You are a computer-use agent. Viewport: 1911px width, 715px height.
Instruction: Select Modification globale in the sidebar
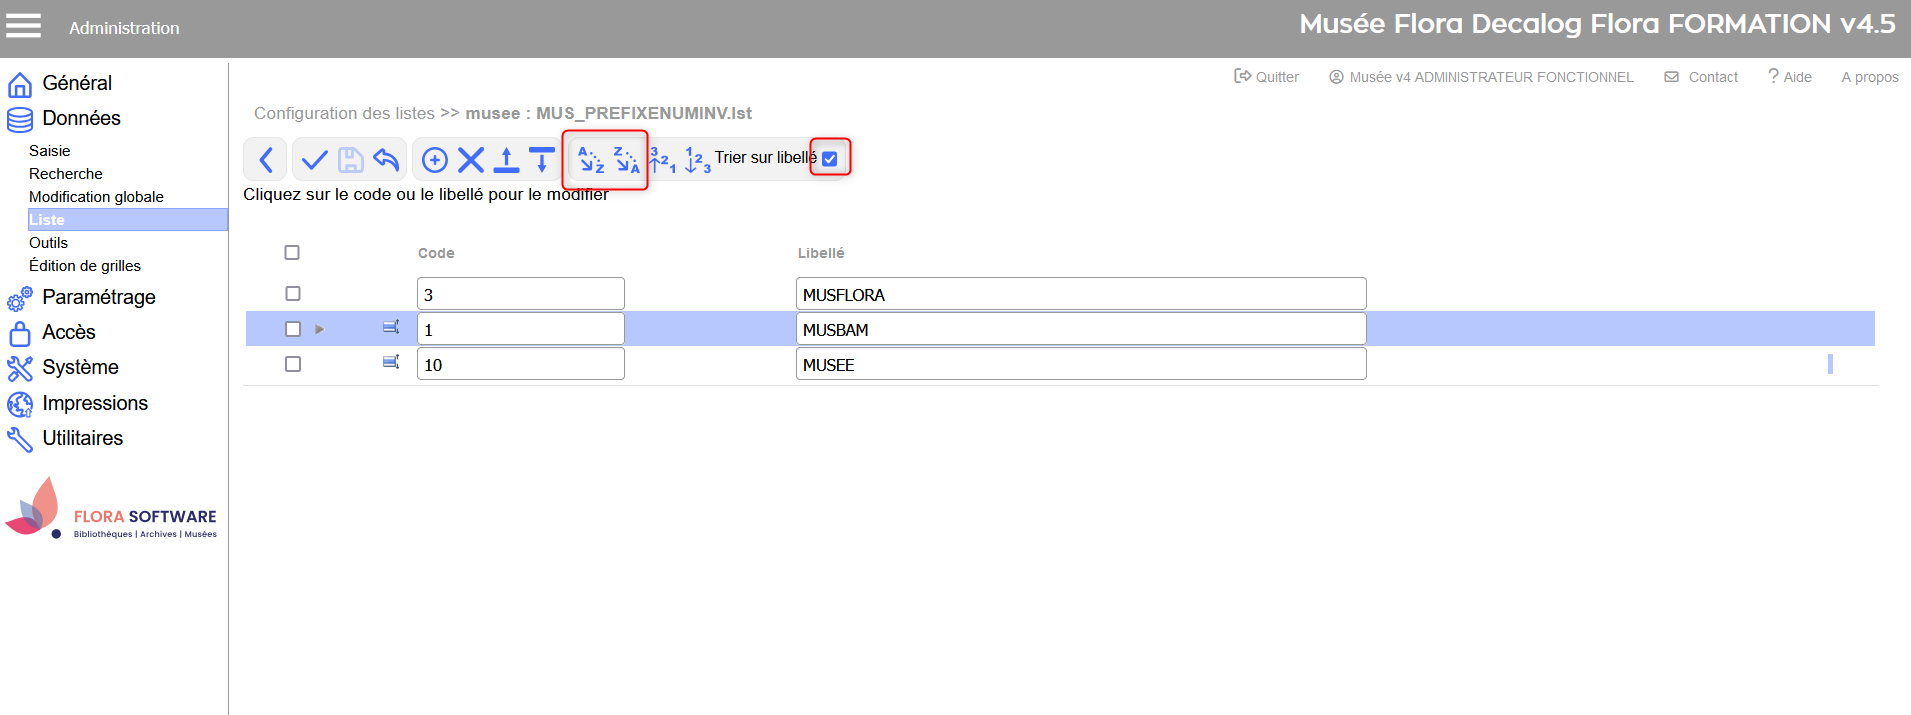[96, 197]
